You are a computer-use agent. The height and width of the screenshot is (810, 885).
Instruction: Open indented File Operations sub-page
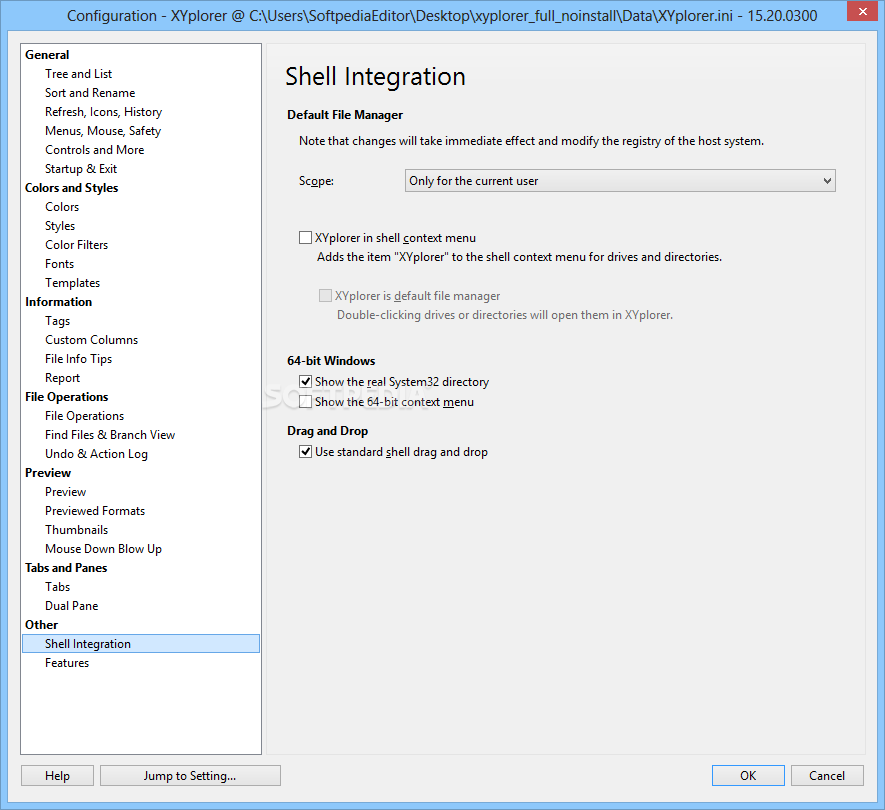85,416
